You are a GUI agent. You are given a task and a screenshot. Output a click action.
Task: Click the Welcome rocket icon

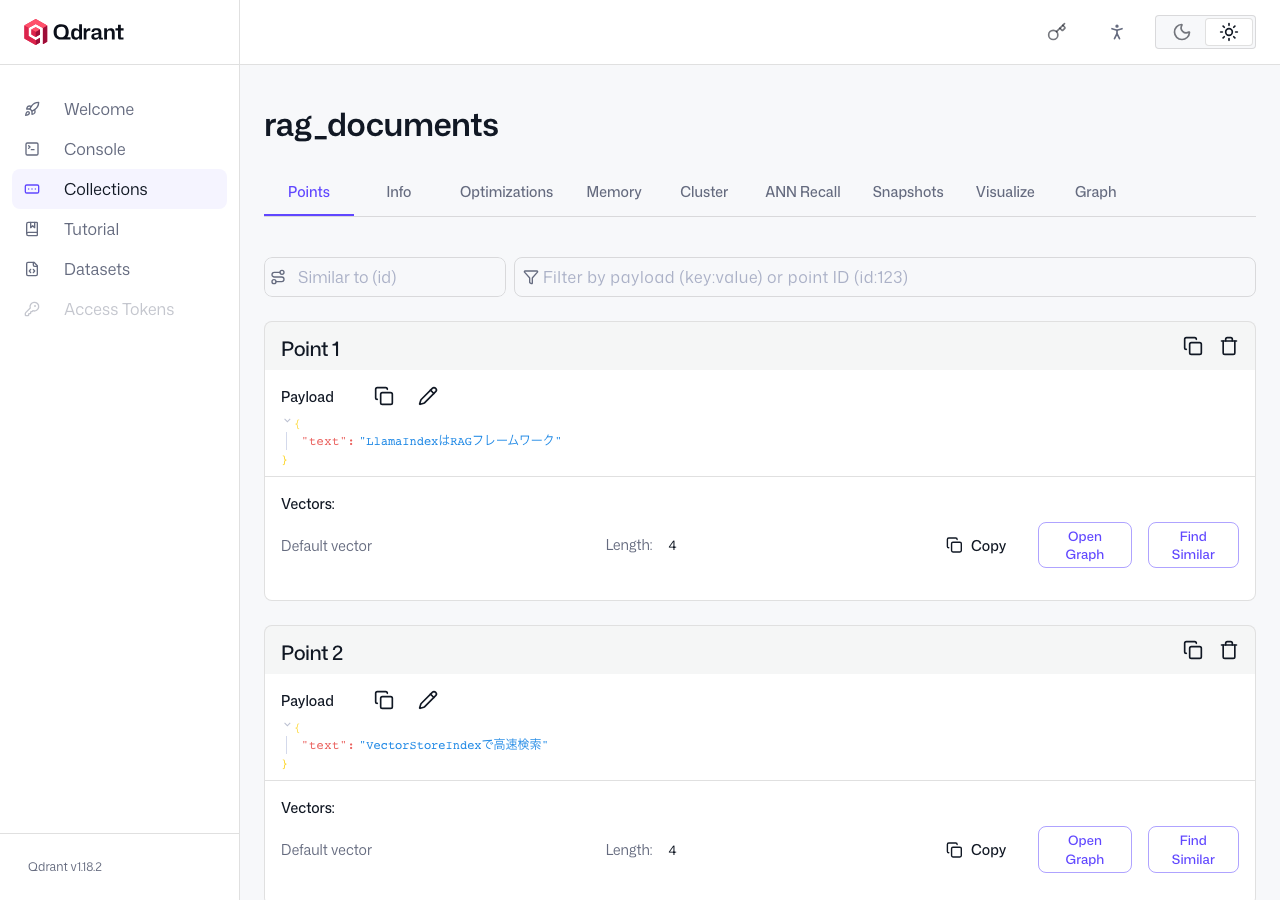pyautogui.click(x=32, y=109)
